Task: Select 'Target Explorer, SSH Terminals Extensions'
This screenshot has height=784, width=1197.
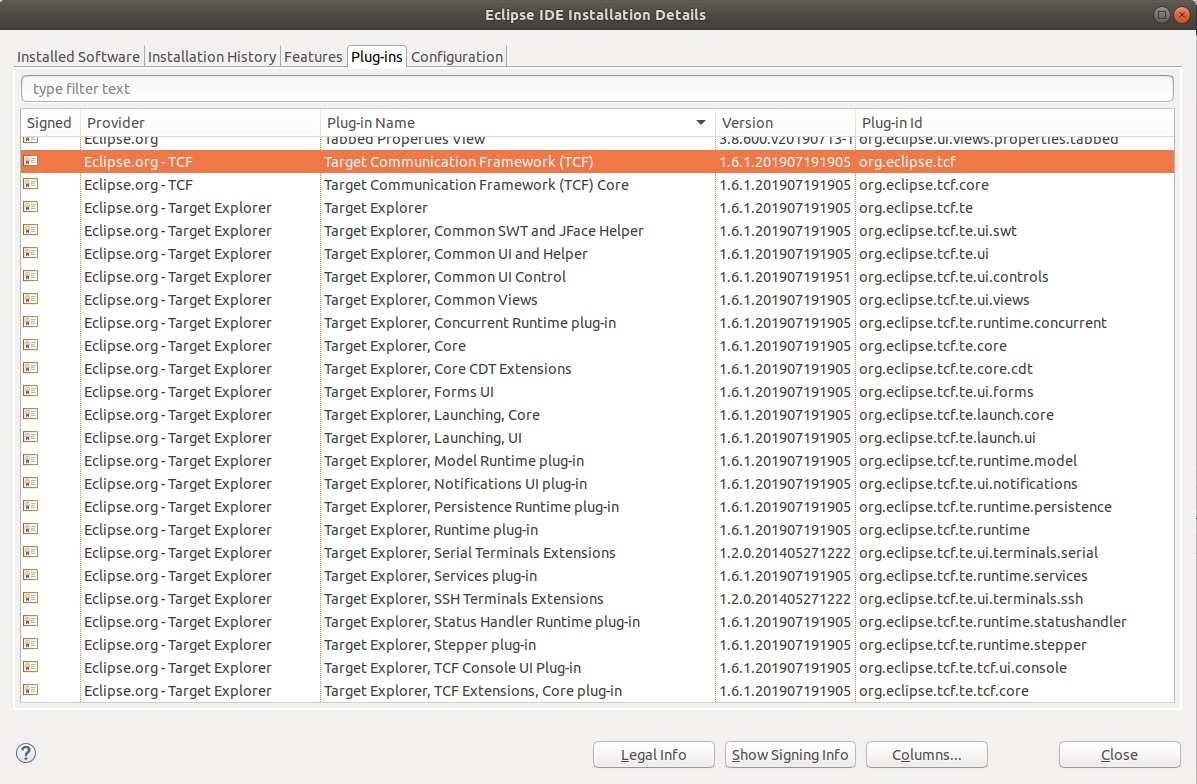Action: click(x=463, y=598)
